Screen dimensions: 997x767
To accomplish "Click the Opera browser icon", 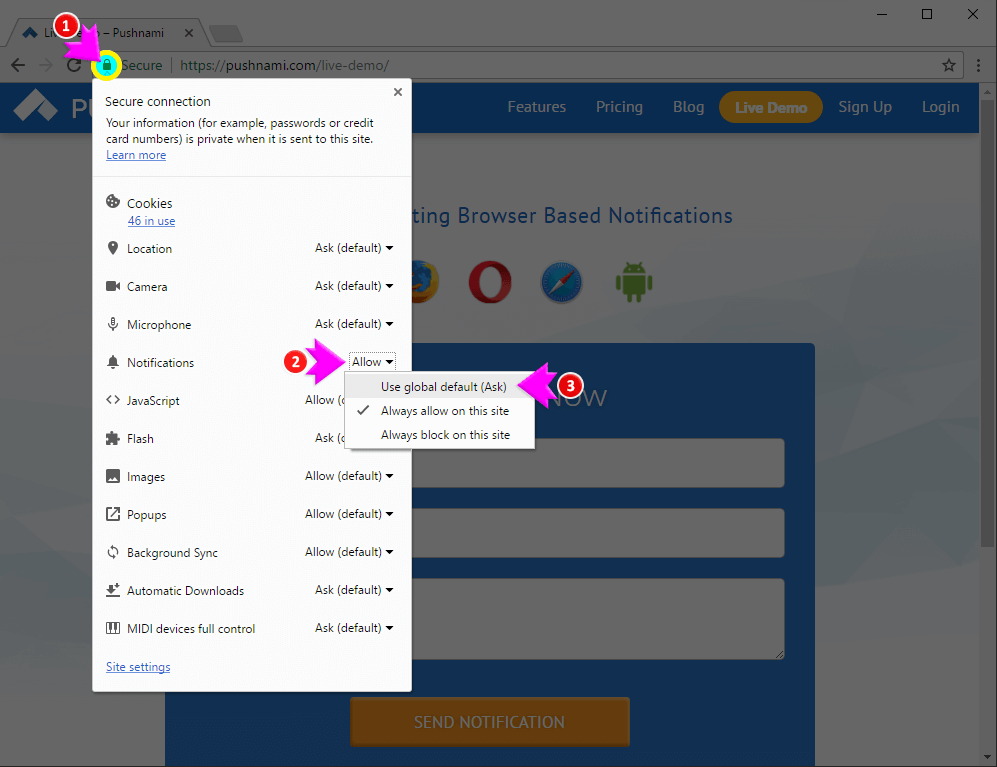I will tap(489, 282).
